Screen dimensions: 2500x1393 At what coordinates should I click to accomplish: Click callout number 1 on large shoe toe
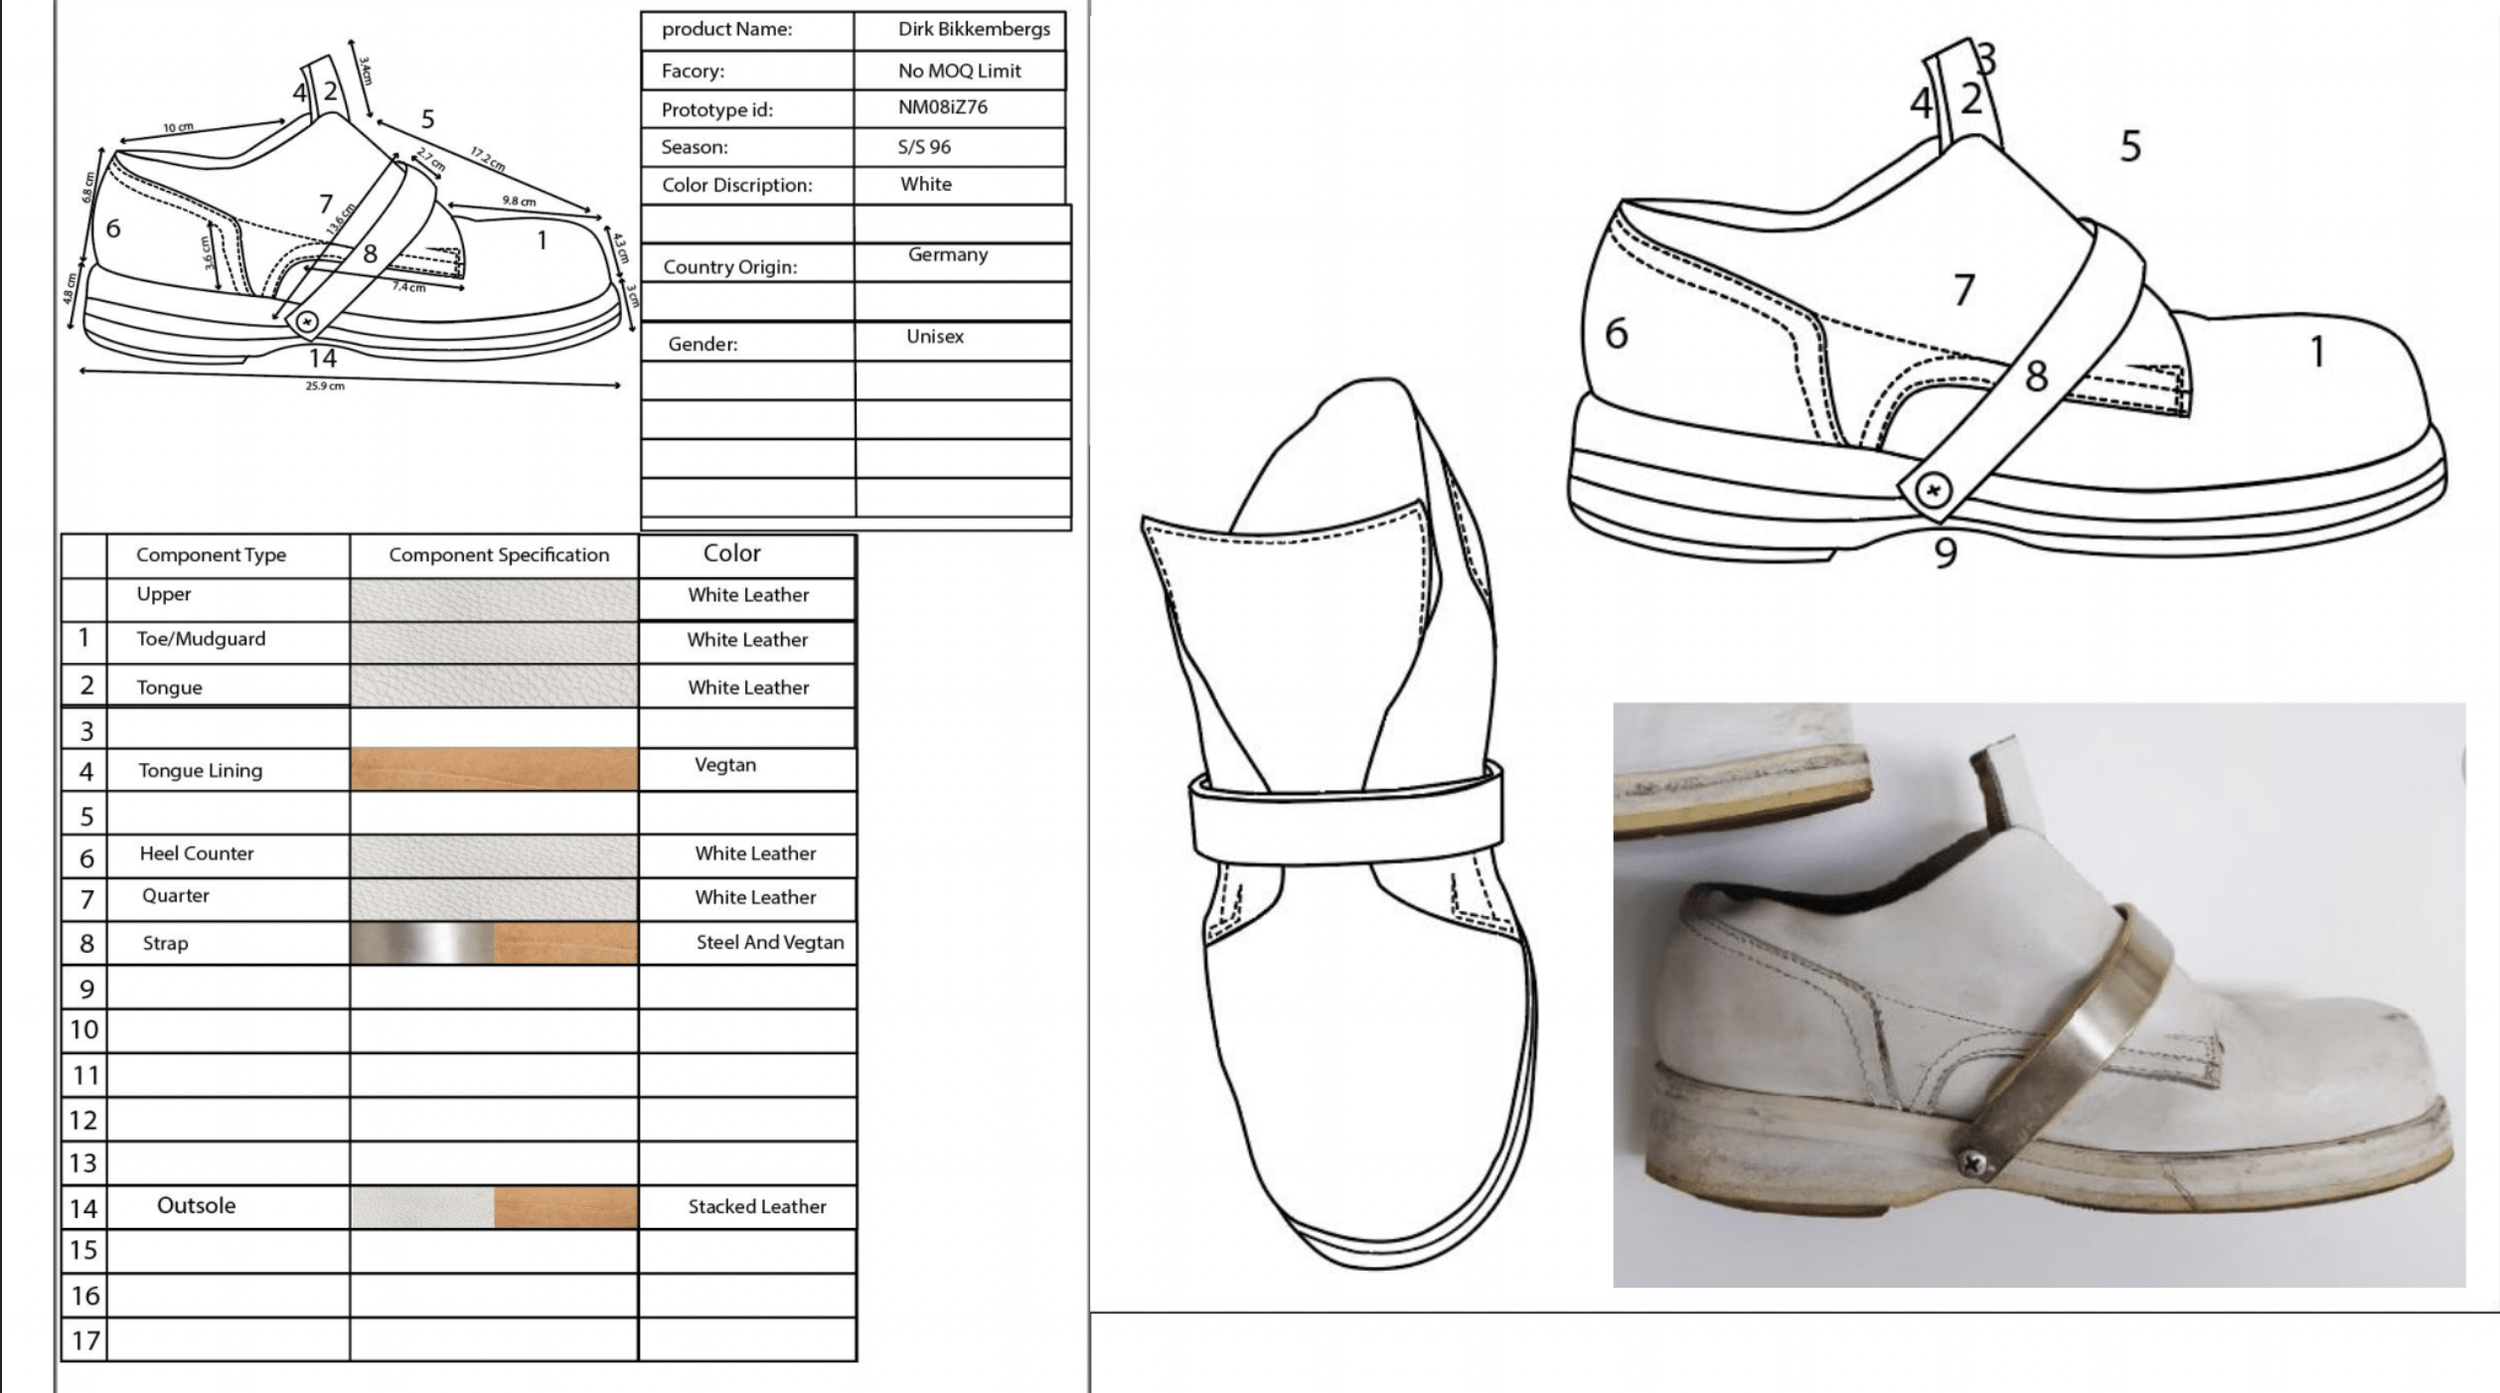point(2317,352)
